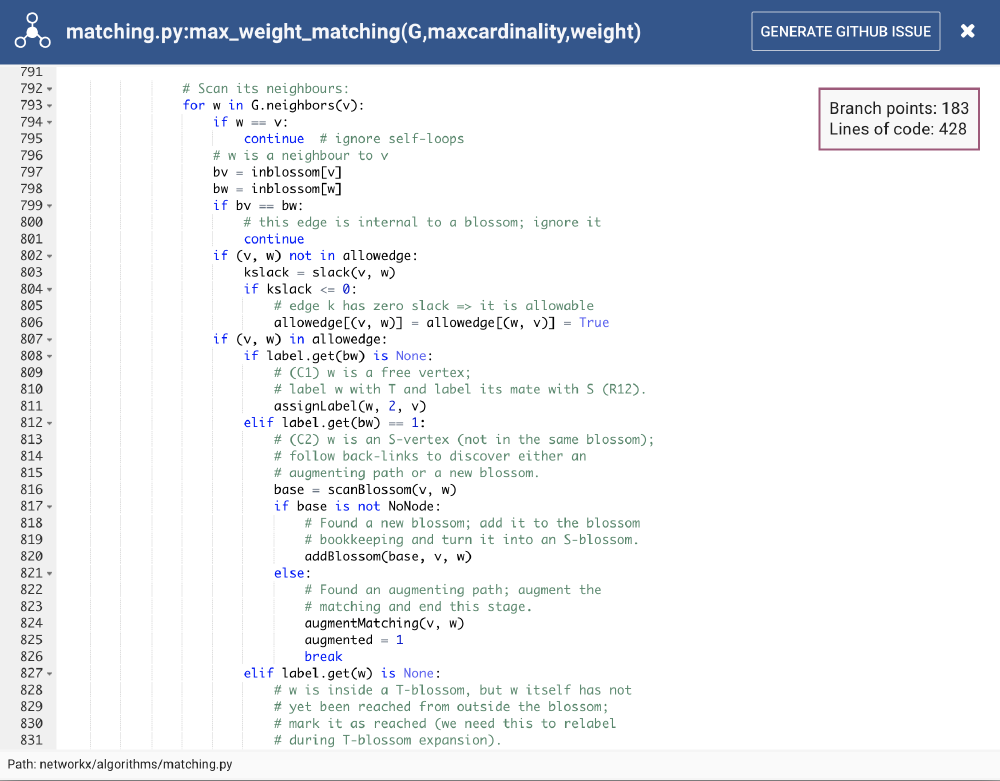
Task: Collapse the fold arrow at line 817
Action: (50, 507)
